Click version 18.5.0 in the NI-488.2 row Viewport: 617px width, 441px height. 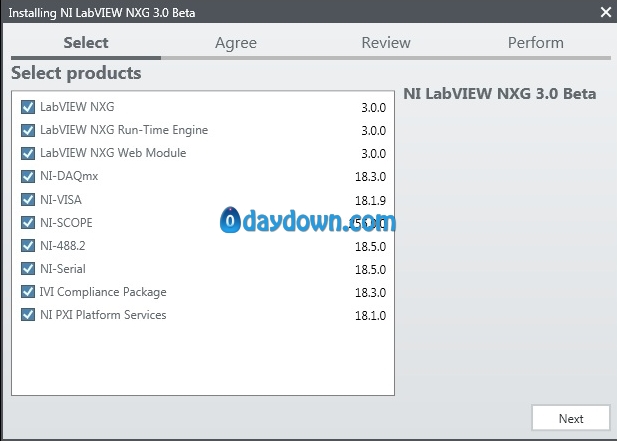tap(370, 247)
